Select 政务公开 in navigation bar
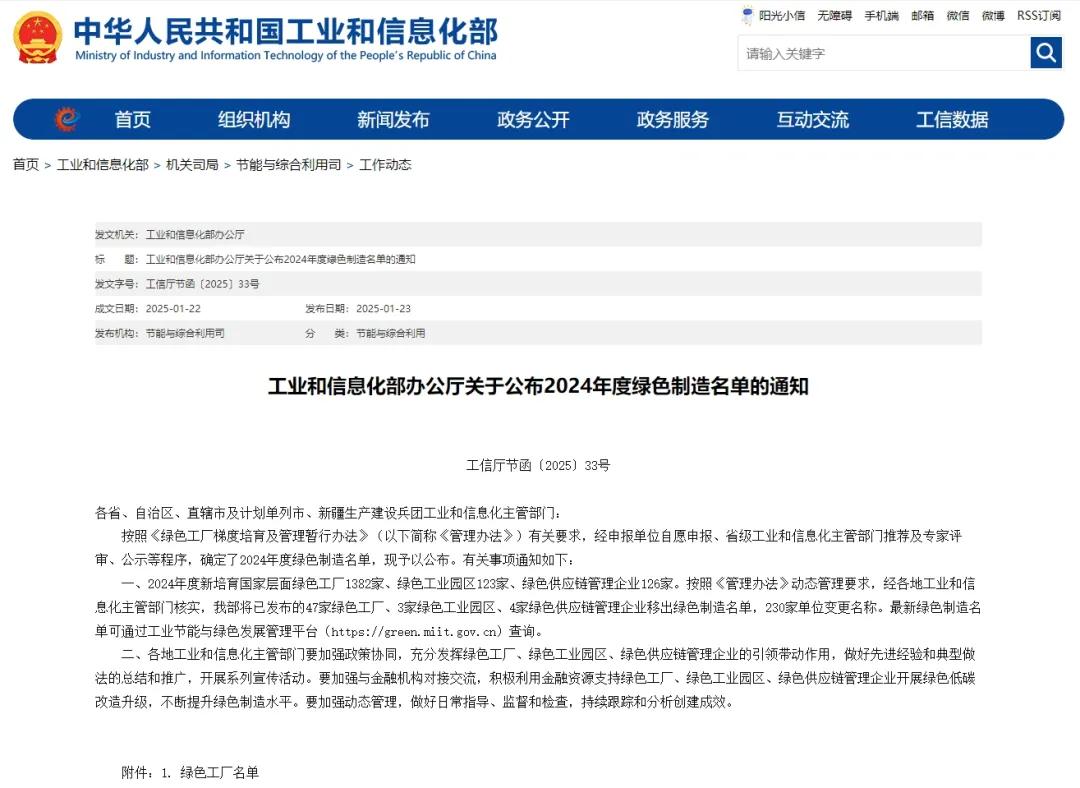1080x788 pixels. (x=533, y=120)
